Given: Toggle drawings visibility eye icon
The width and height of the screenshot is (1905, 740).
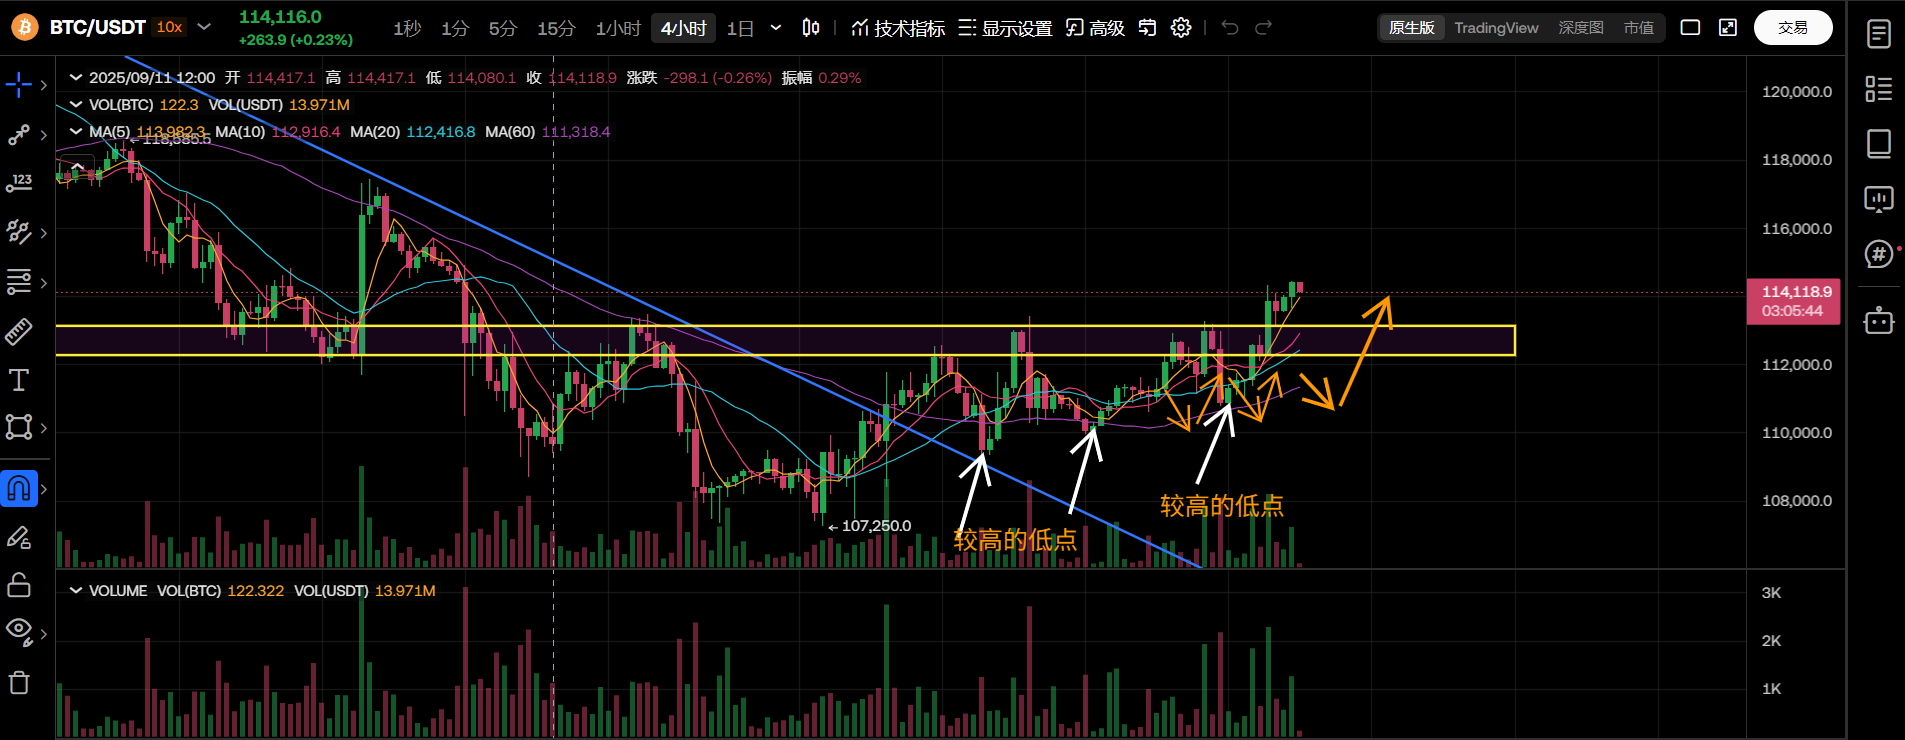Looking at the screenshot, I should (x=19, y=630).
